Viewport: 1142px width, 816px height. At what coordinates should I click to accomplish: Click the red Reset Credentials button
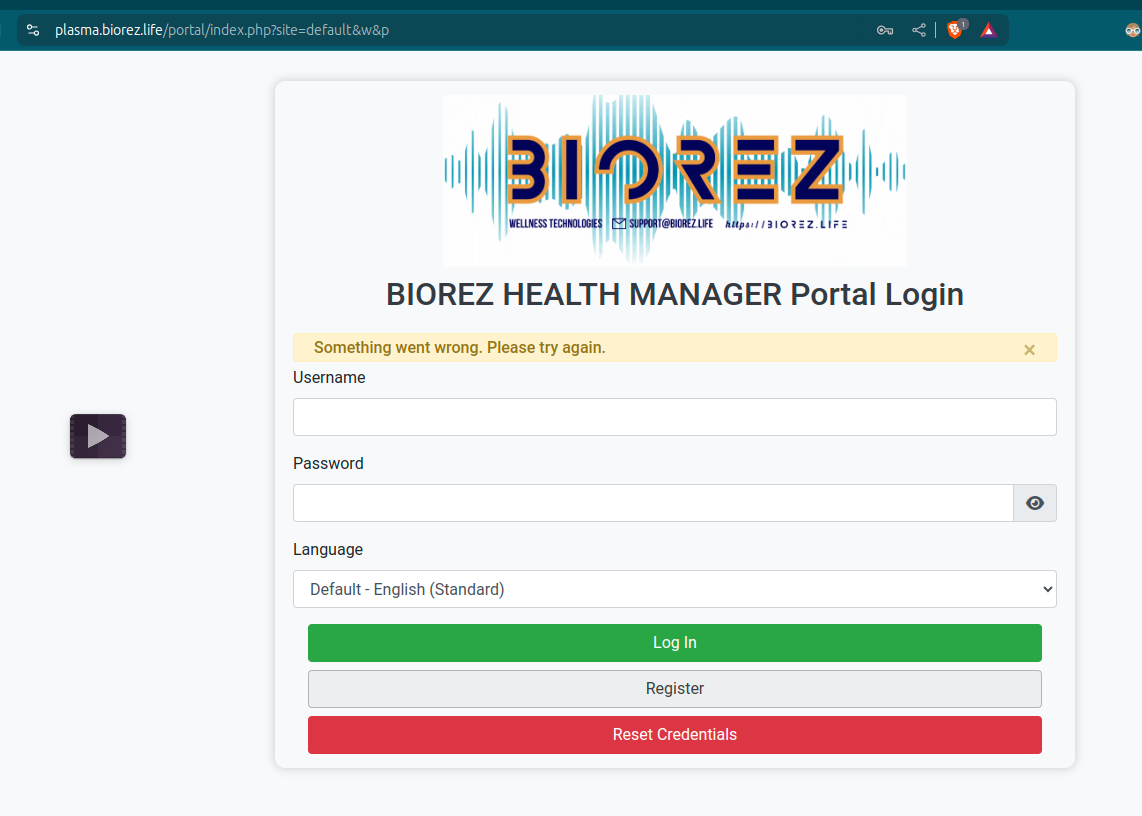click(674, 734)
